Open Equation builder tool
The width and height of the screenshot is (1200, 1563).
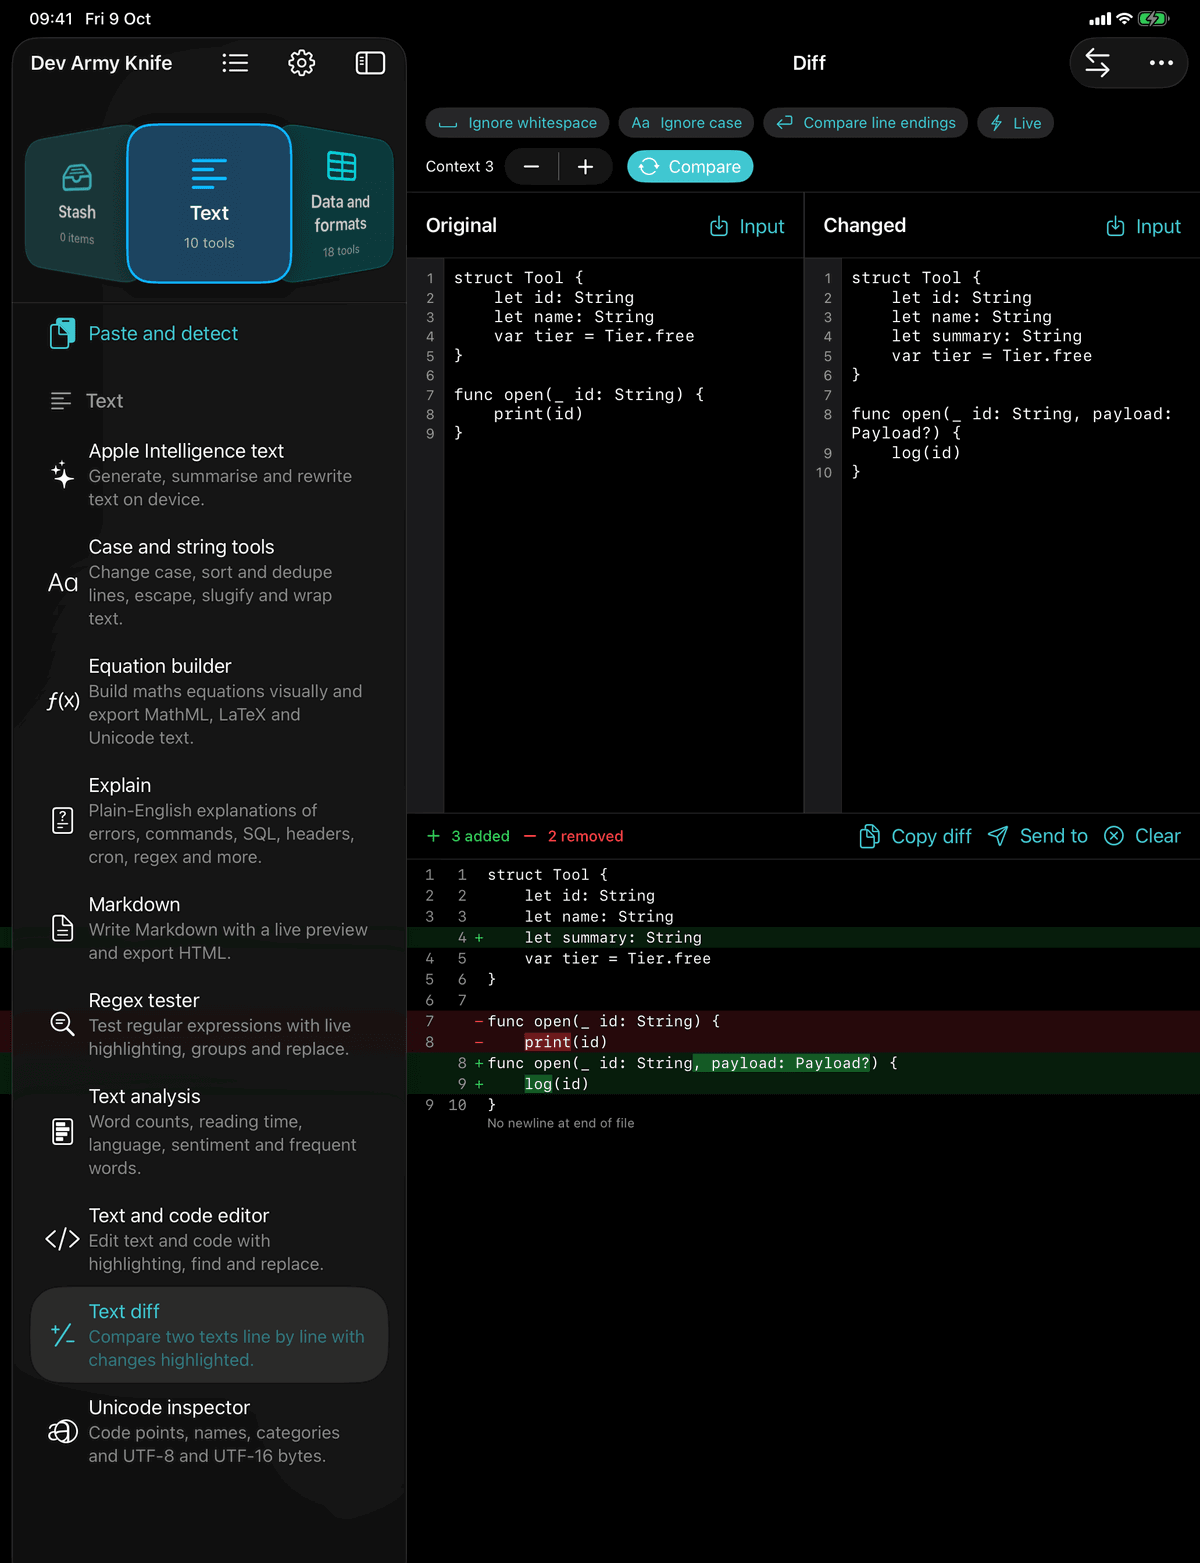click(209, 701)
